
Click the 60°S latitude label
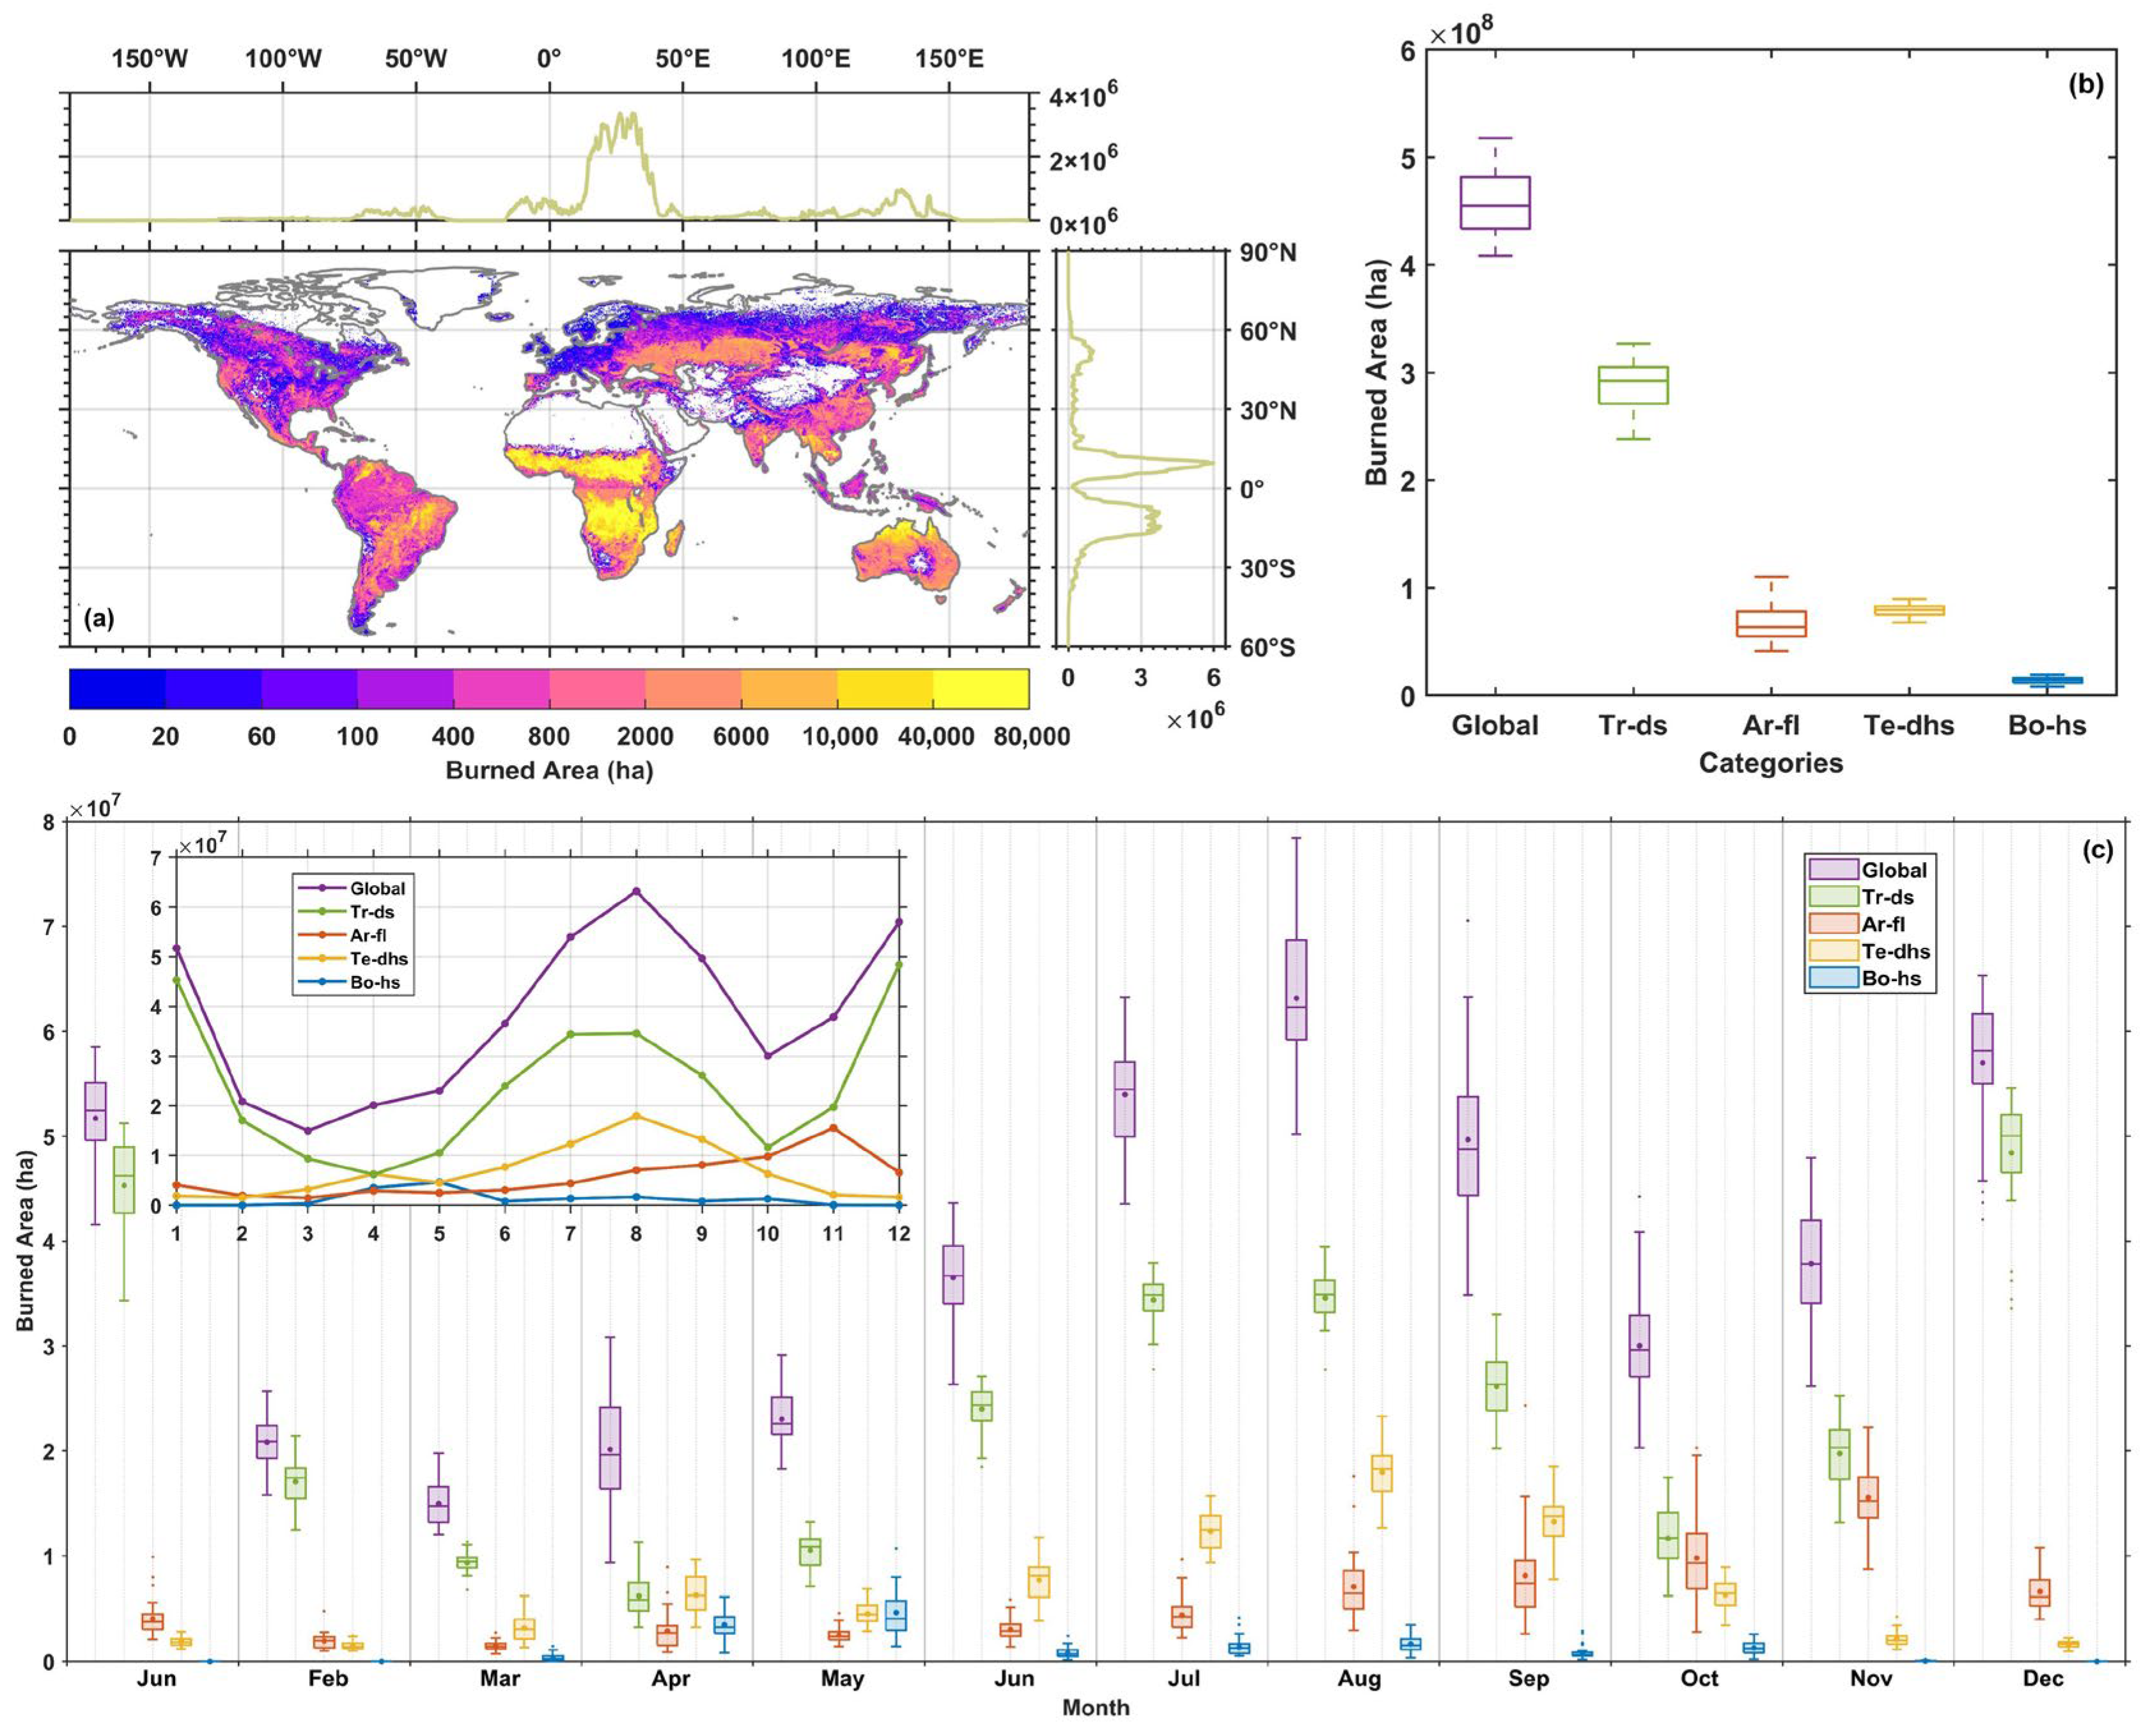(x=1267, y=647)
